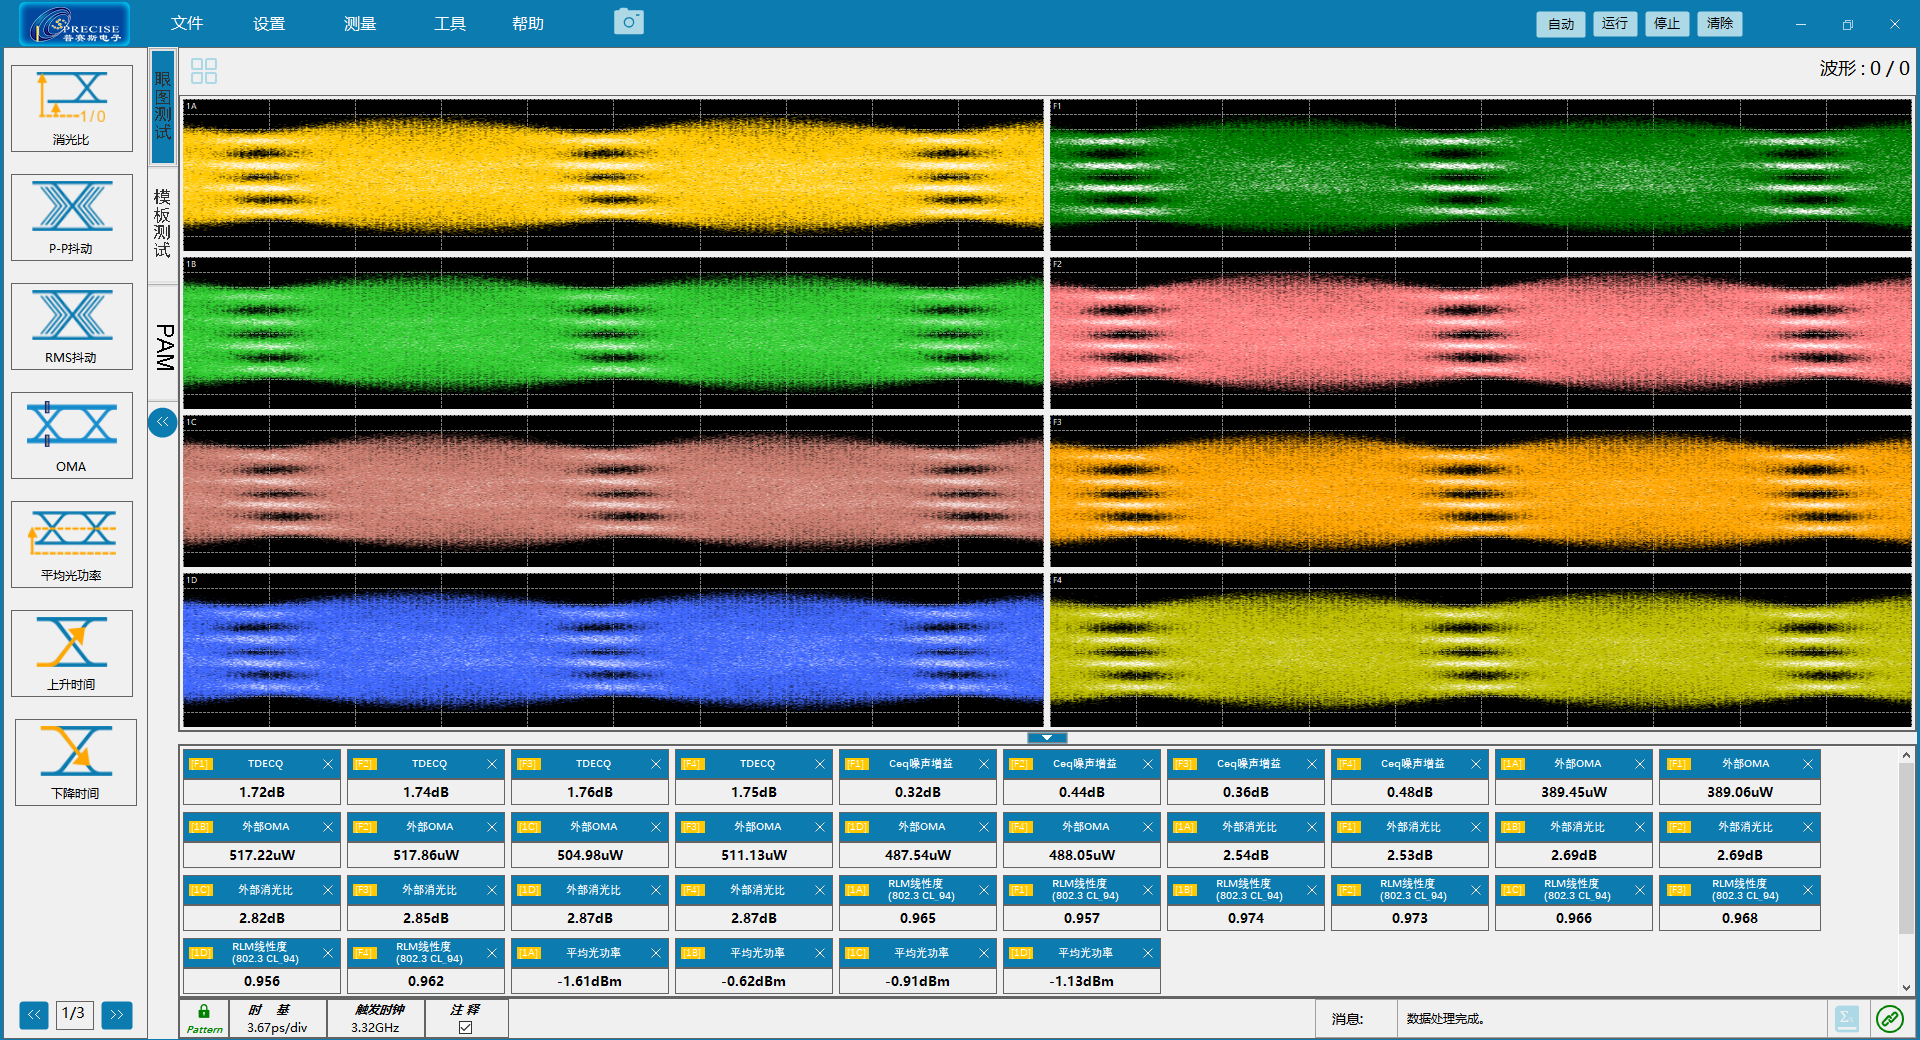Select the 1B green eye diagram
The width and height of the screenshot is (1920, 1040).
point(613,332)
